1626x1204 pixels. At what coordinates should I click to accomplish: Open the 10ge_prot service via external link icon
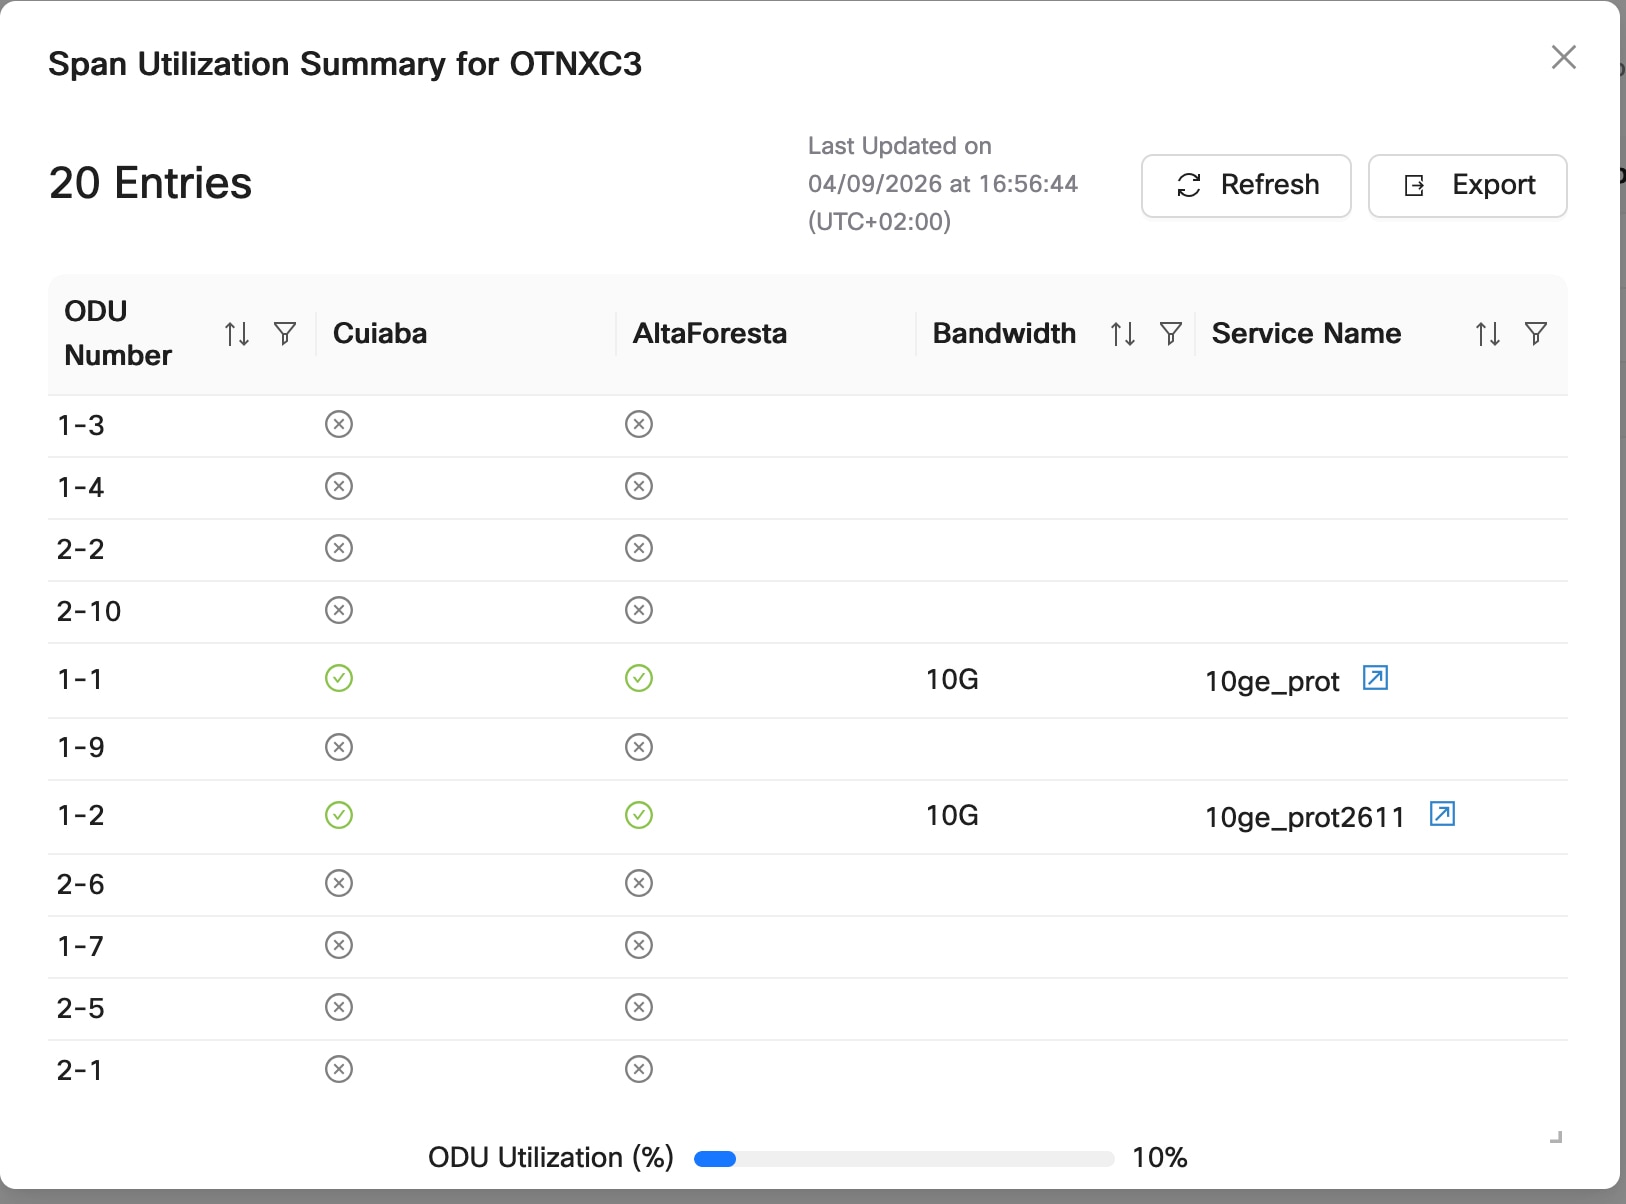point(1374,678)
